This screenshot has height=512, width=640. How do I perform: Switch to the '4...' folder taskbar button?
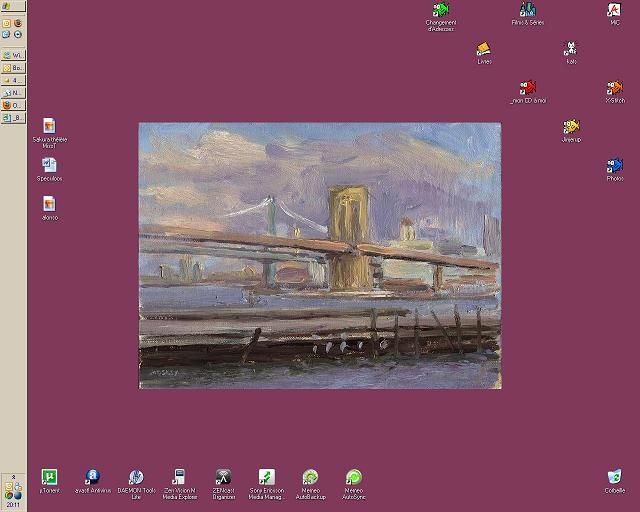point(13,80)
